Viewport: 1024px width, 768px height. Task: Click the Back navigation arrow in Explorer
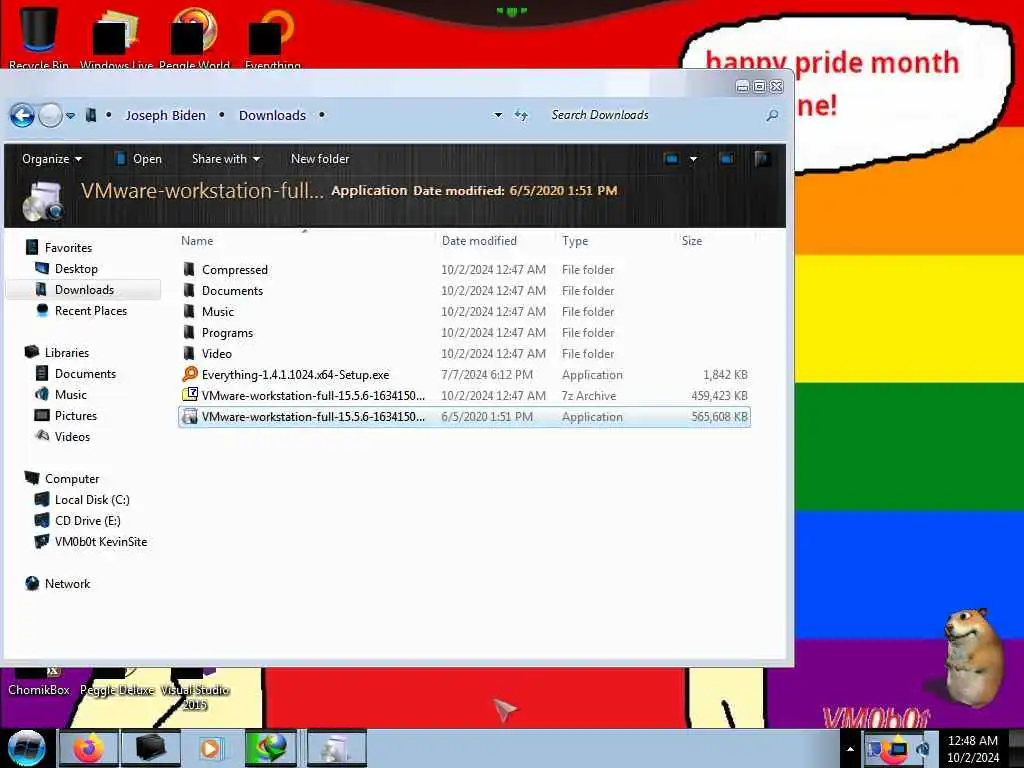(x=22, y=116)
